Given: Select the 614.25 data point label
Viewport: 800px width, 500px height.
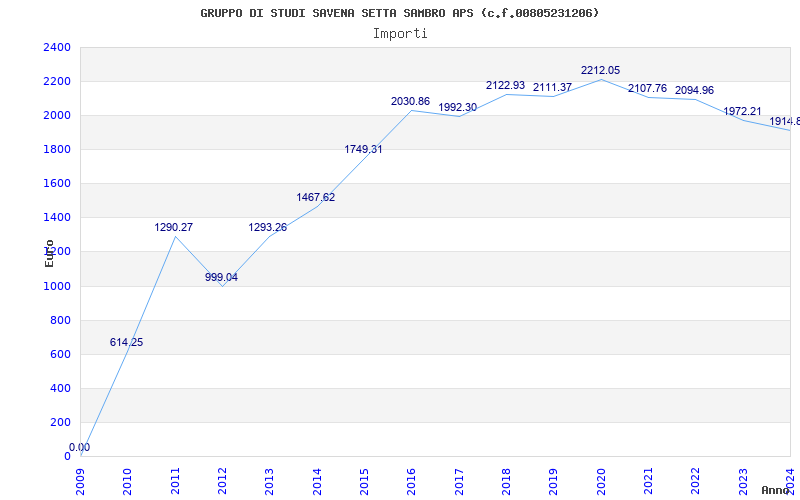Looking at the screenshot, I should pos(127,342).
